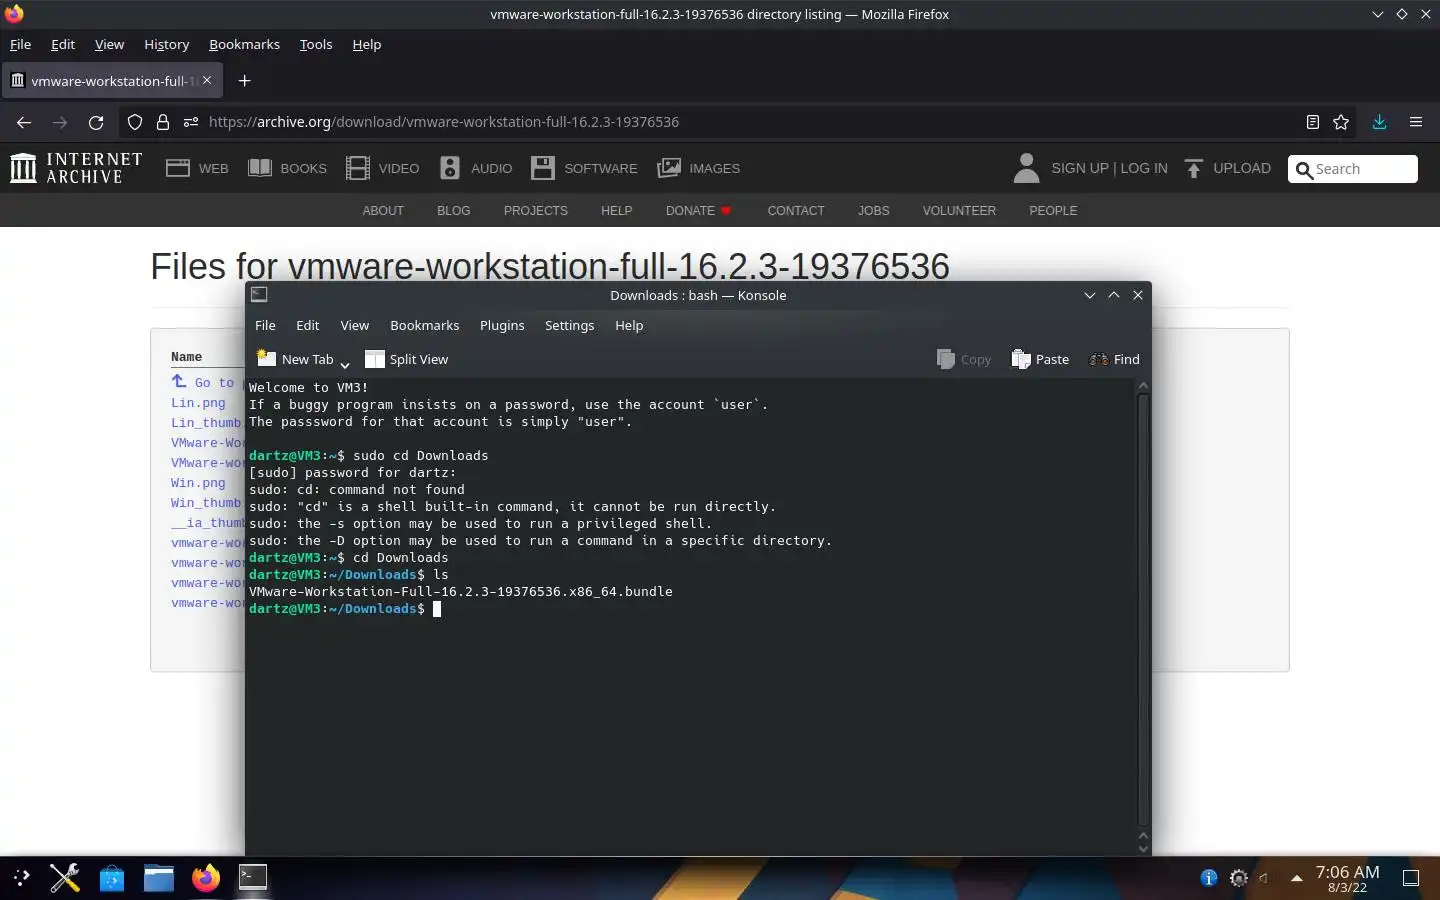Open Konsole View menu
This screenshot has height=900, width=1440.
(x=354, y=326)
